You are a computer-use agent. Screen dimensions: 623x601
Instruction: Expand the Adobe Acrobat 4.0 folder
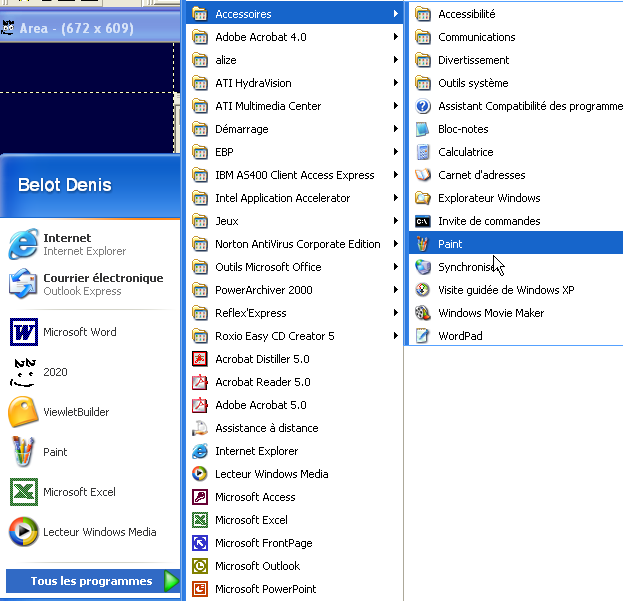295,37
